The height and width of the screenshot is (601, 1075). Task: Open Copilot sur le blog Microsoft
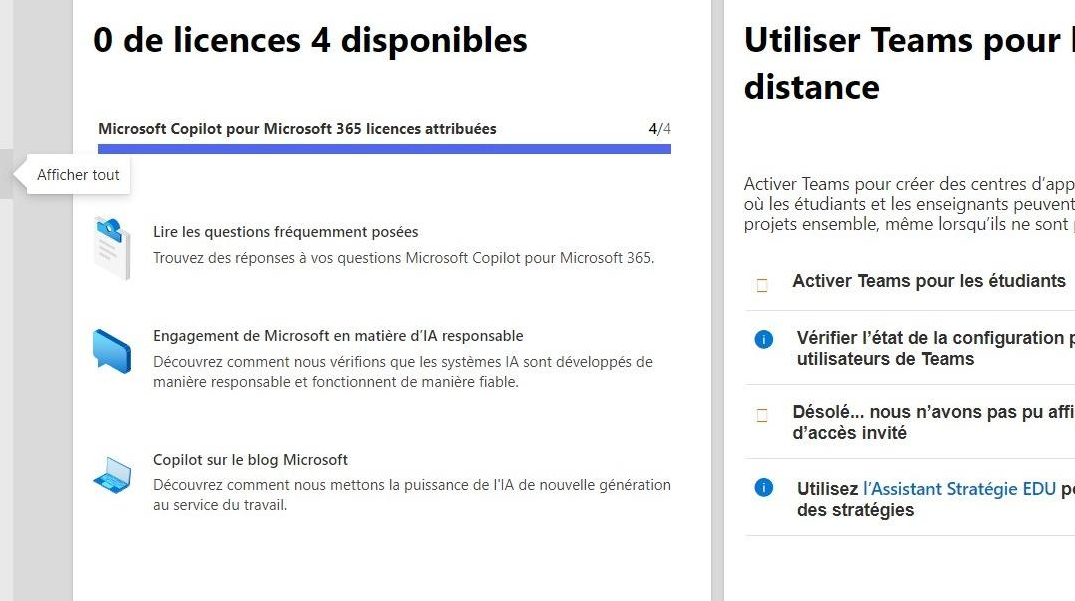pos(250,460)
